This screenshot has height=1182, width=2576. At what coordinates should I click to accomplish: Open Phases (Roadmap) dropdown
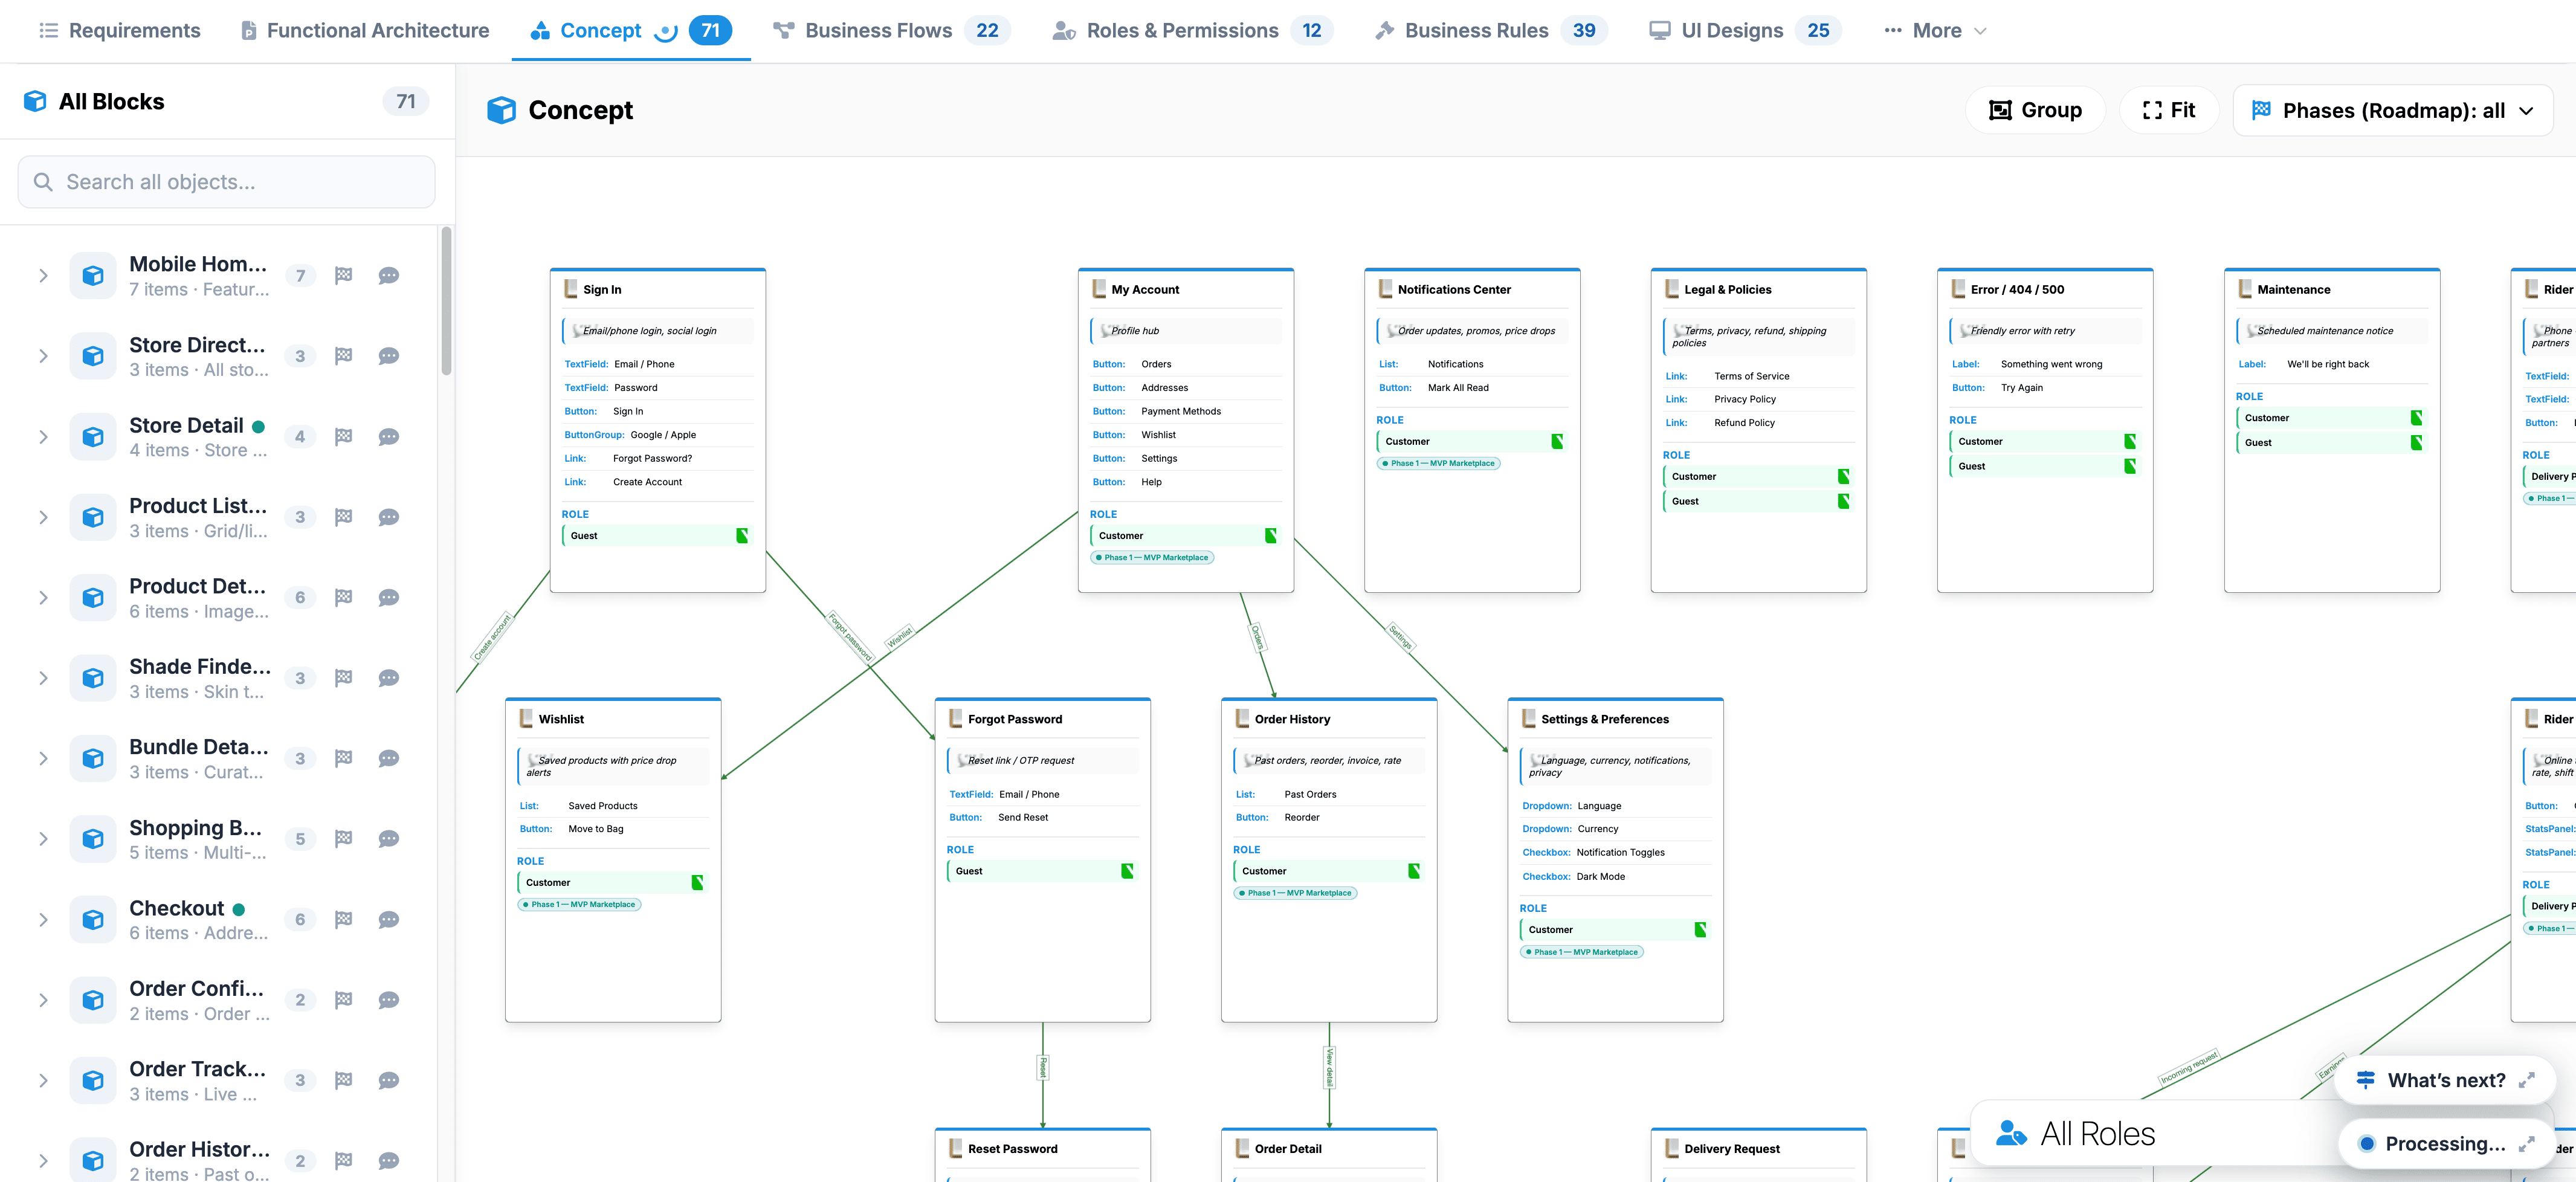[x=2393, y=110]
